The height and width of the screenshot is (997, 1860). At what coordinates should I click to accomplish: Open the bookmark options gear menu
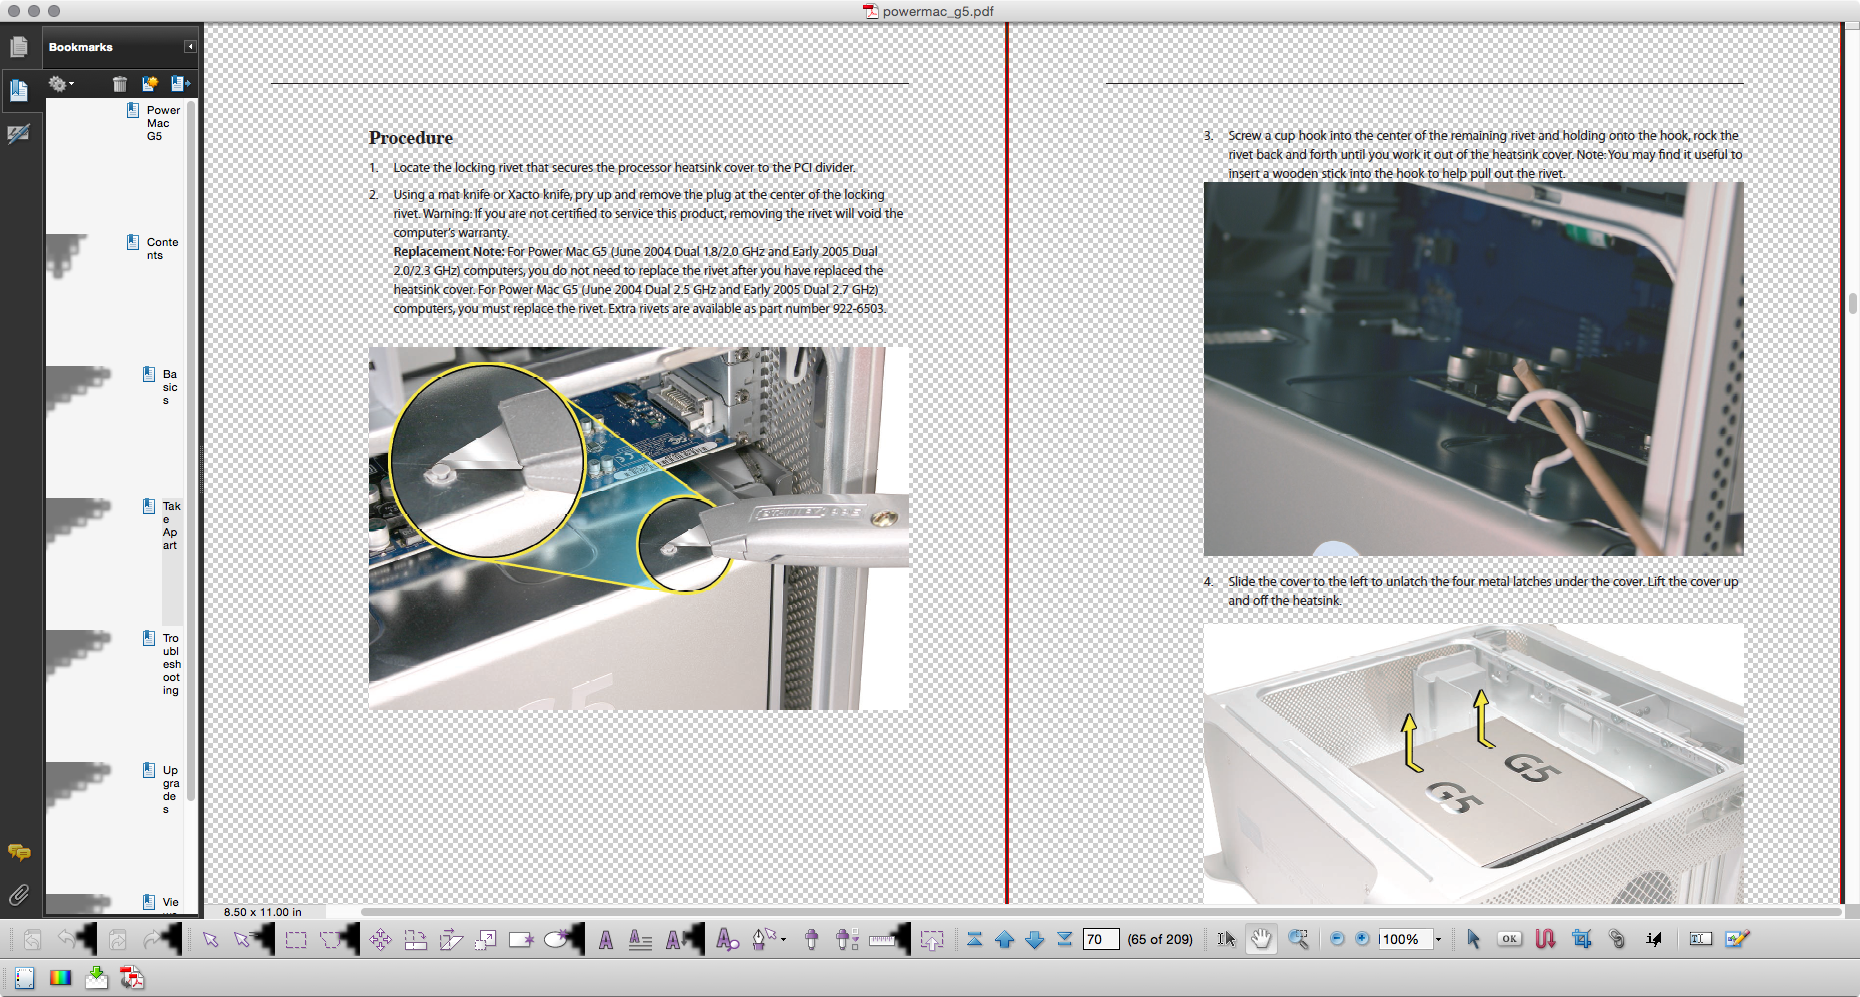[60, 84]
